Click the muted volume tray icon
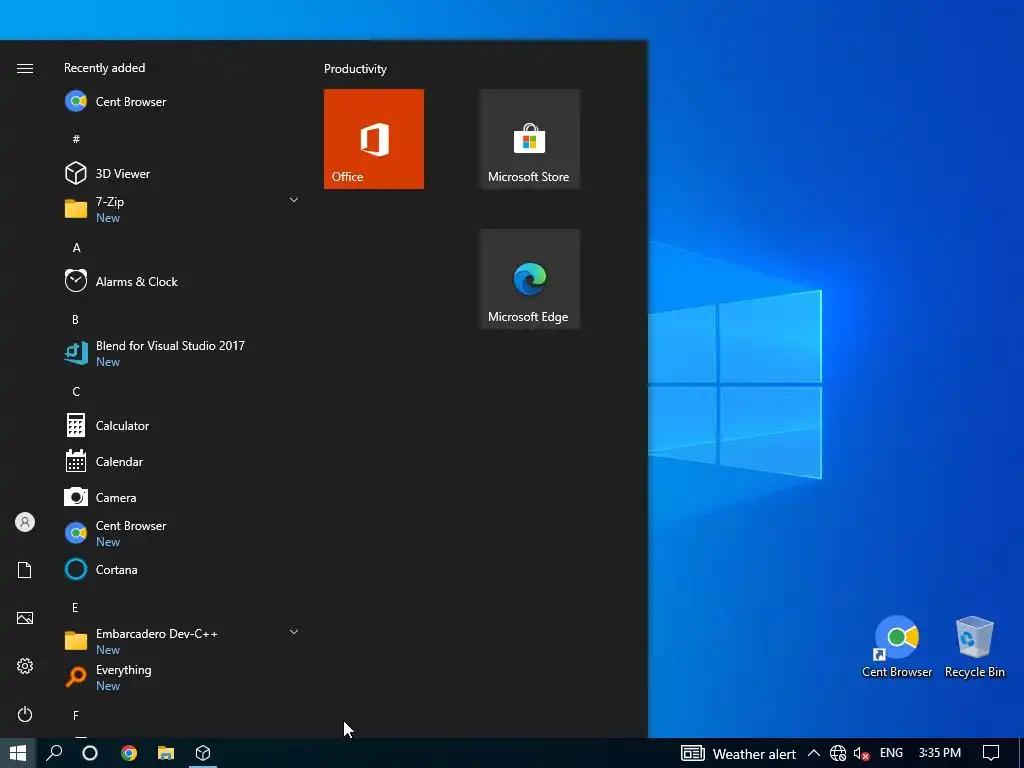 (861, 754)
